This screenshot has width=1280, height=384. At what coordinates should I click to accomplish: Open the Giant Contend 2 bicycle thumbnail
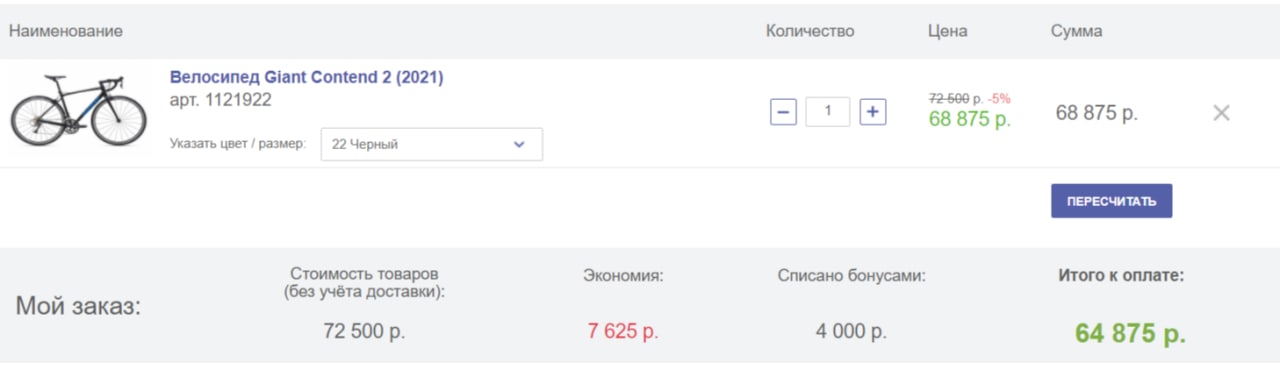coord(78,110)
